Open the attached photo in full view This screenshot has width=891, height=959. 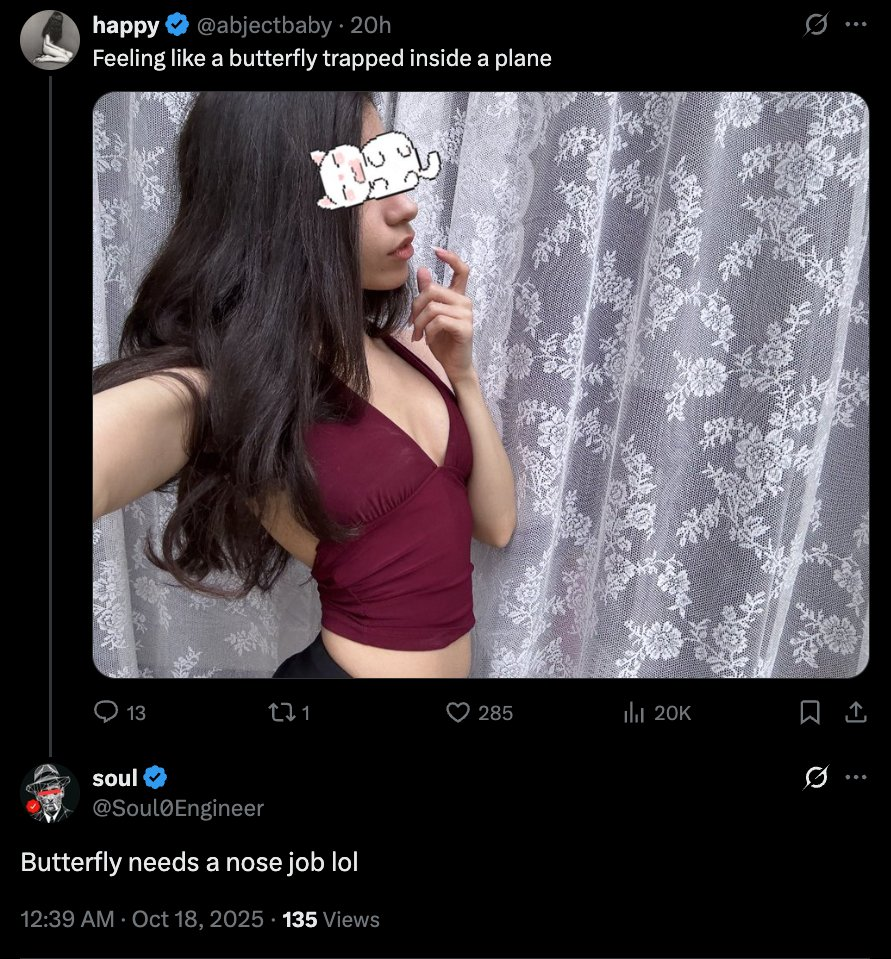[481, 385]
